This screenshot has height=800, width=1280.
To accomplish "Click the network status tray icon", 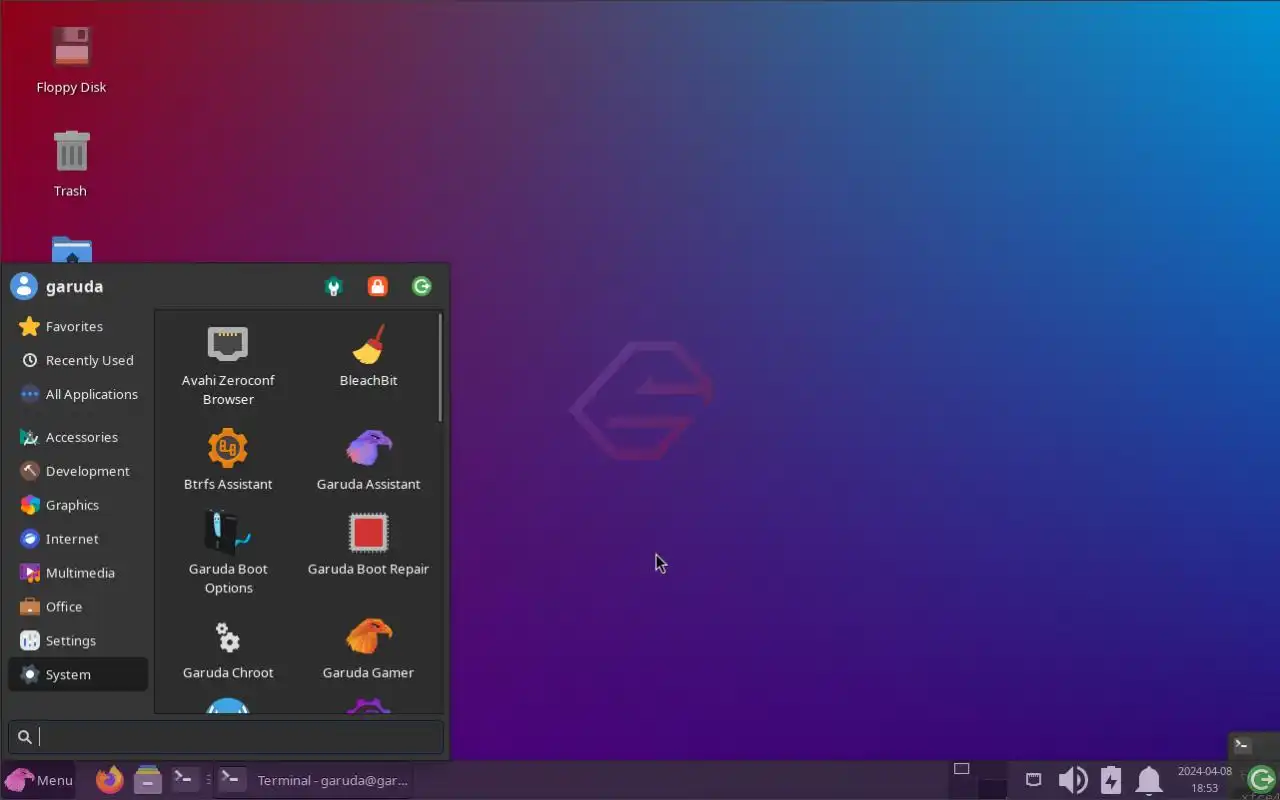I will (1034, 779).
